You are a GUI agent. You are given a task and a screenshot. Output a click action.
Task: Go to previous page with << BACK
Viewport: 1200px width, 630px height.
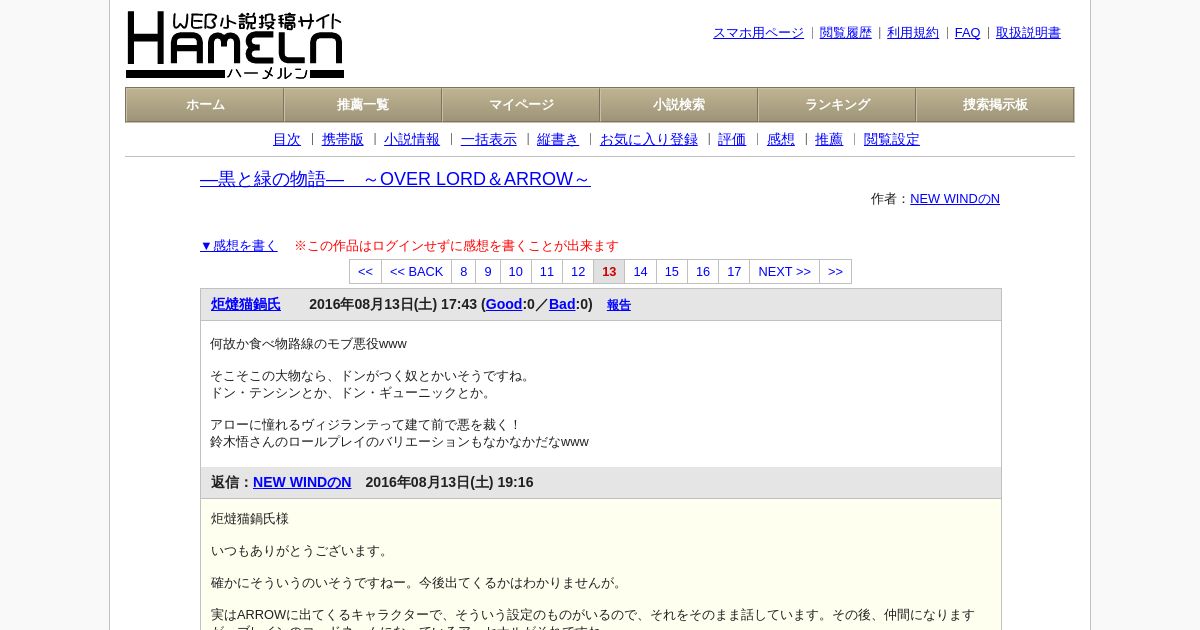tap(416, 272)
